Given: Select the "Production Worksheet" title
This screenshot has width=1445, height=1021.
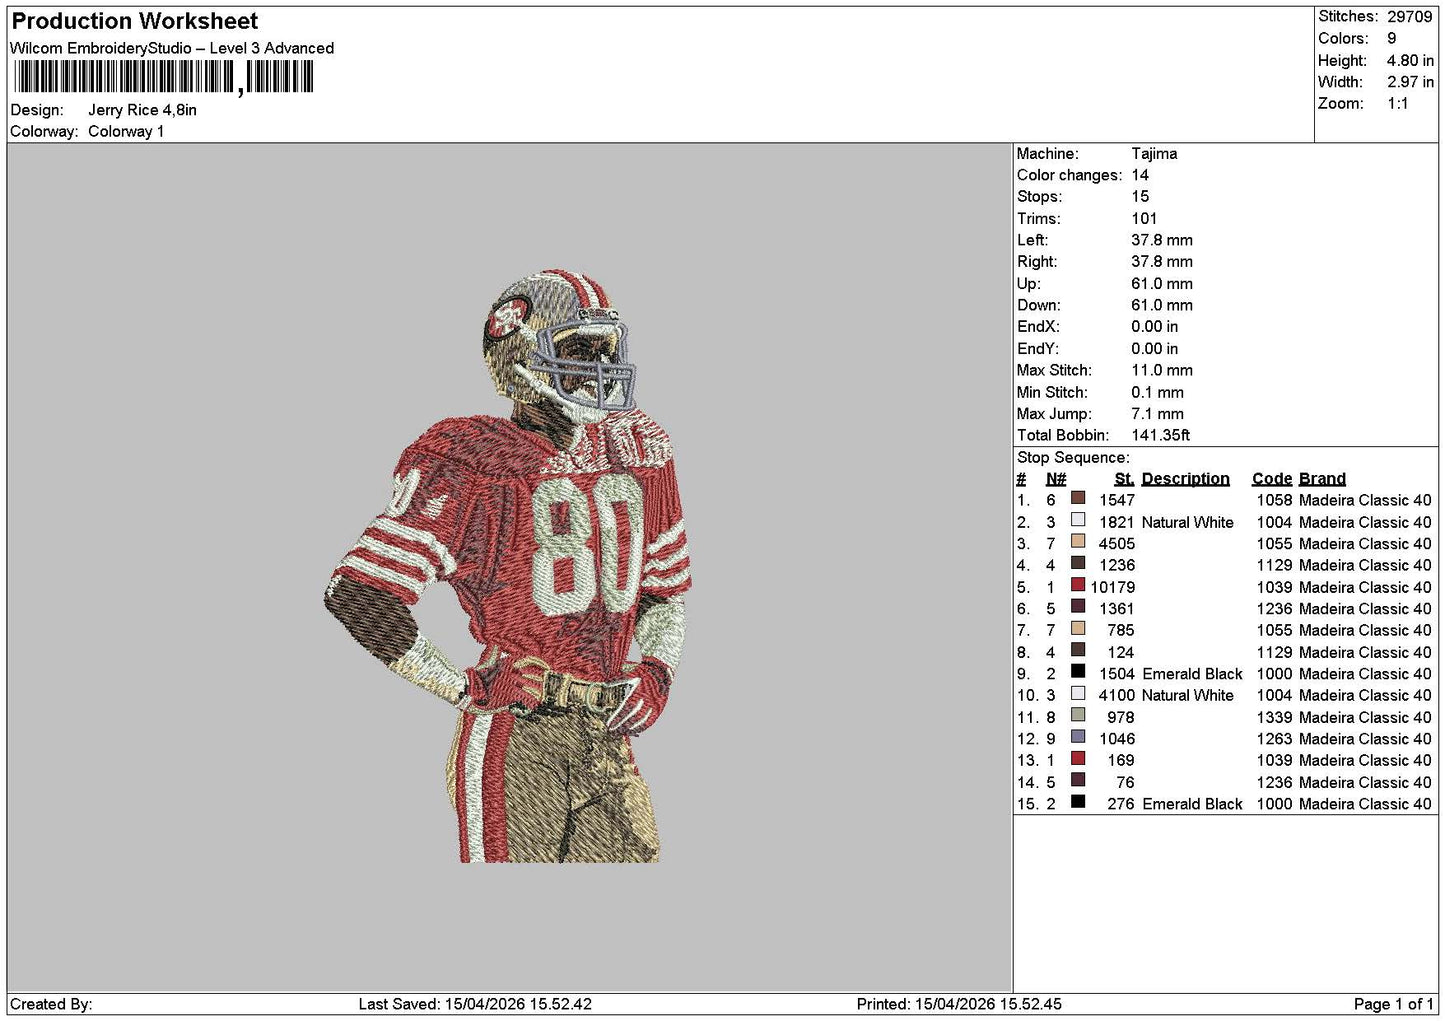Looking at the screenshot, I should tap(135, 21).
